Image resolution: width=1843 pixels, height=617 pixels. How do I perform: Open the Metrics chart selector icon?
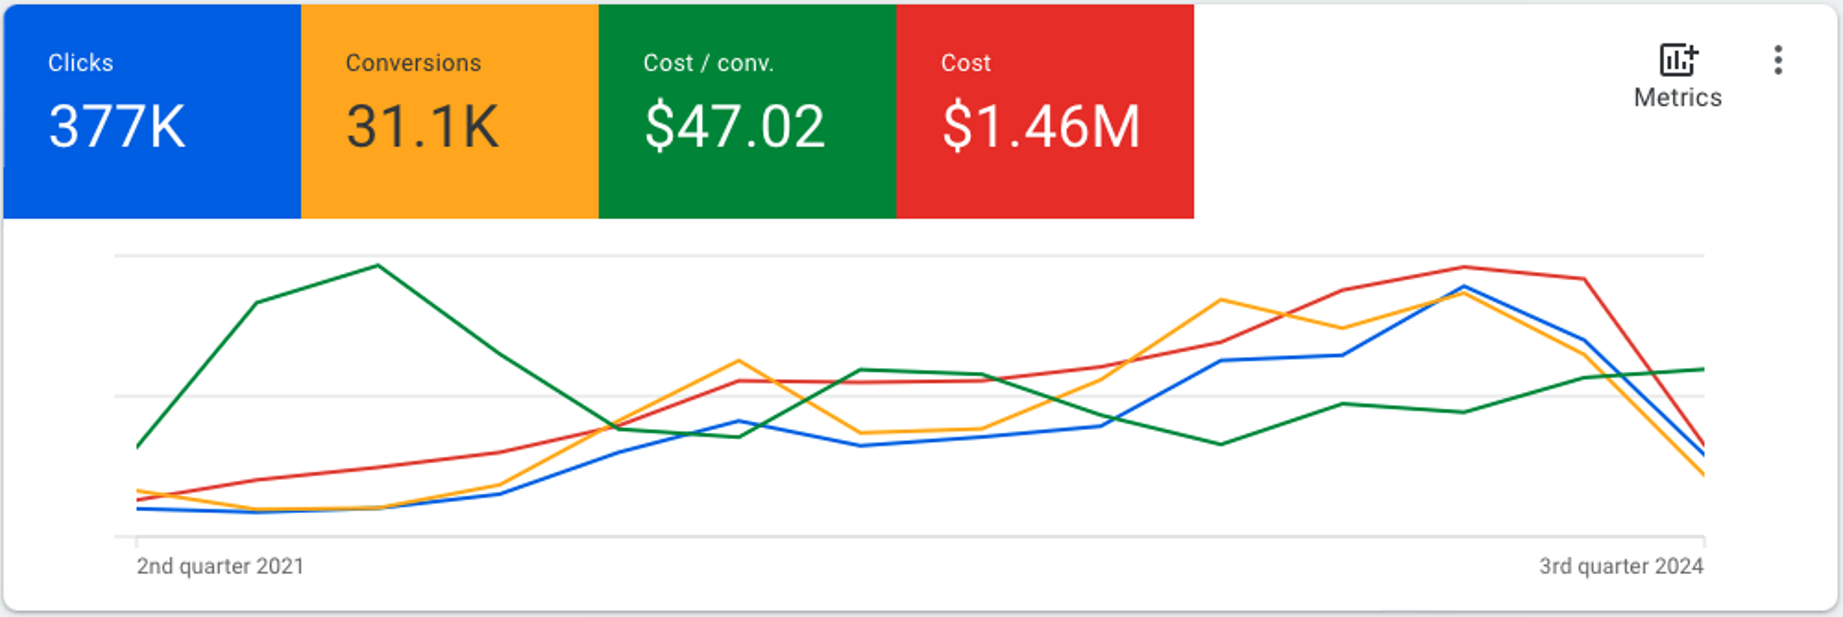(1678, 60)
